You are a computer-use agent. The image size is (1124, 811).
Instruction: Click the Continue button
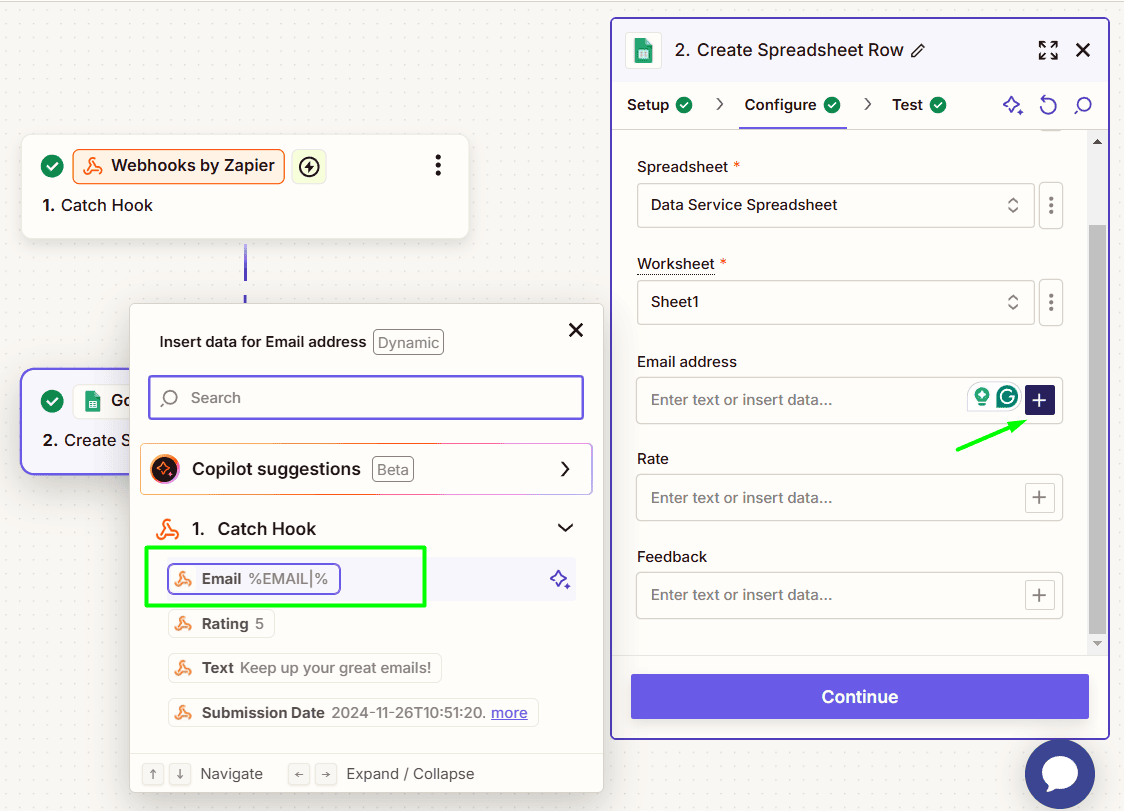pyautogui.click(x=859, y=696)
